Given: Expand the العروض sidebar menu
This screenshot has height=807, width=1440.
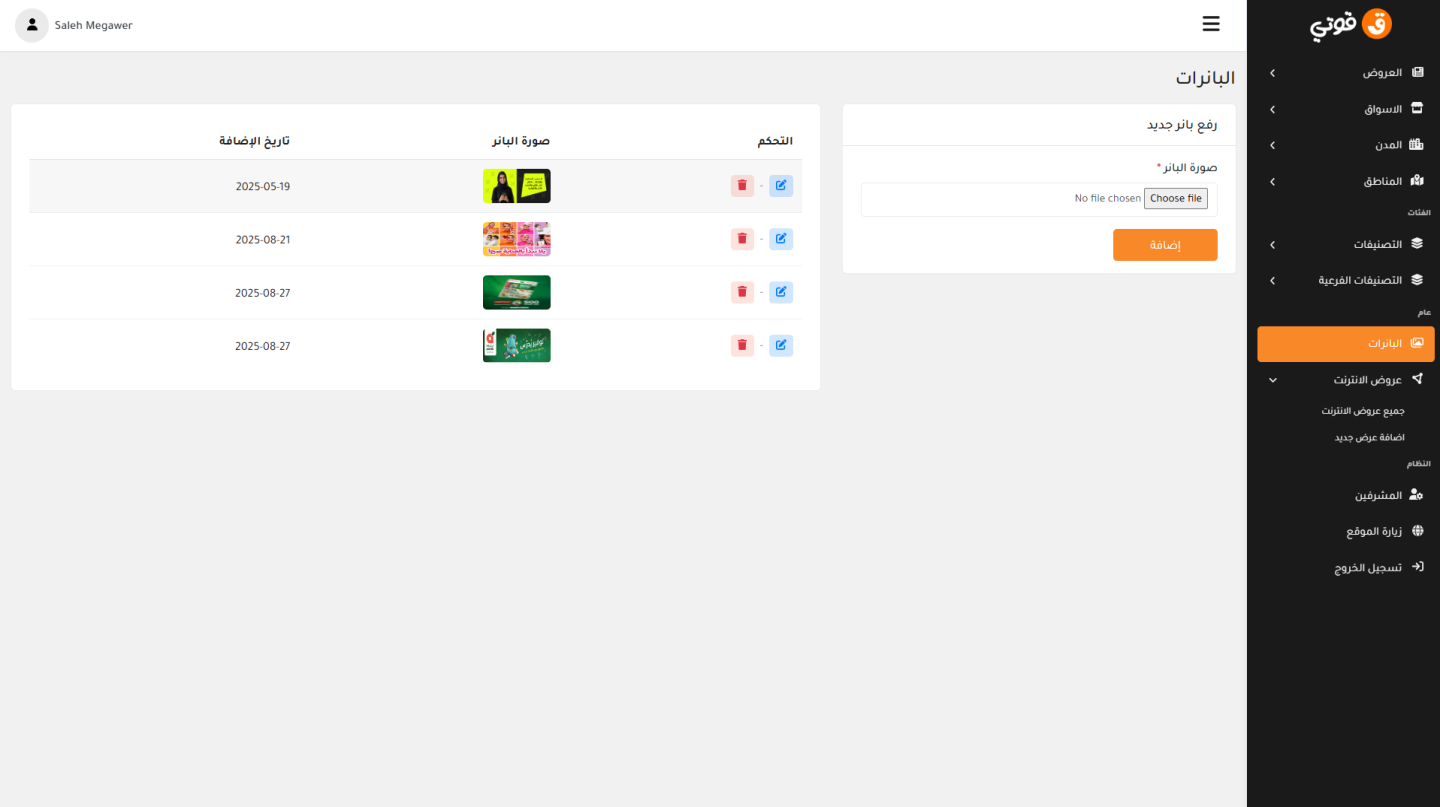Looking at the screenshot, I should pos(1345,73).
